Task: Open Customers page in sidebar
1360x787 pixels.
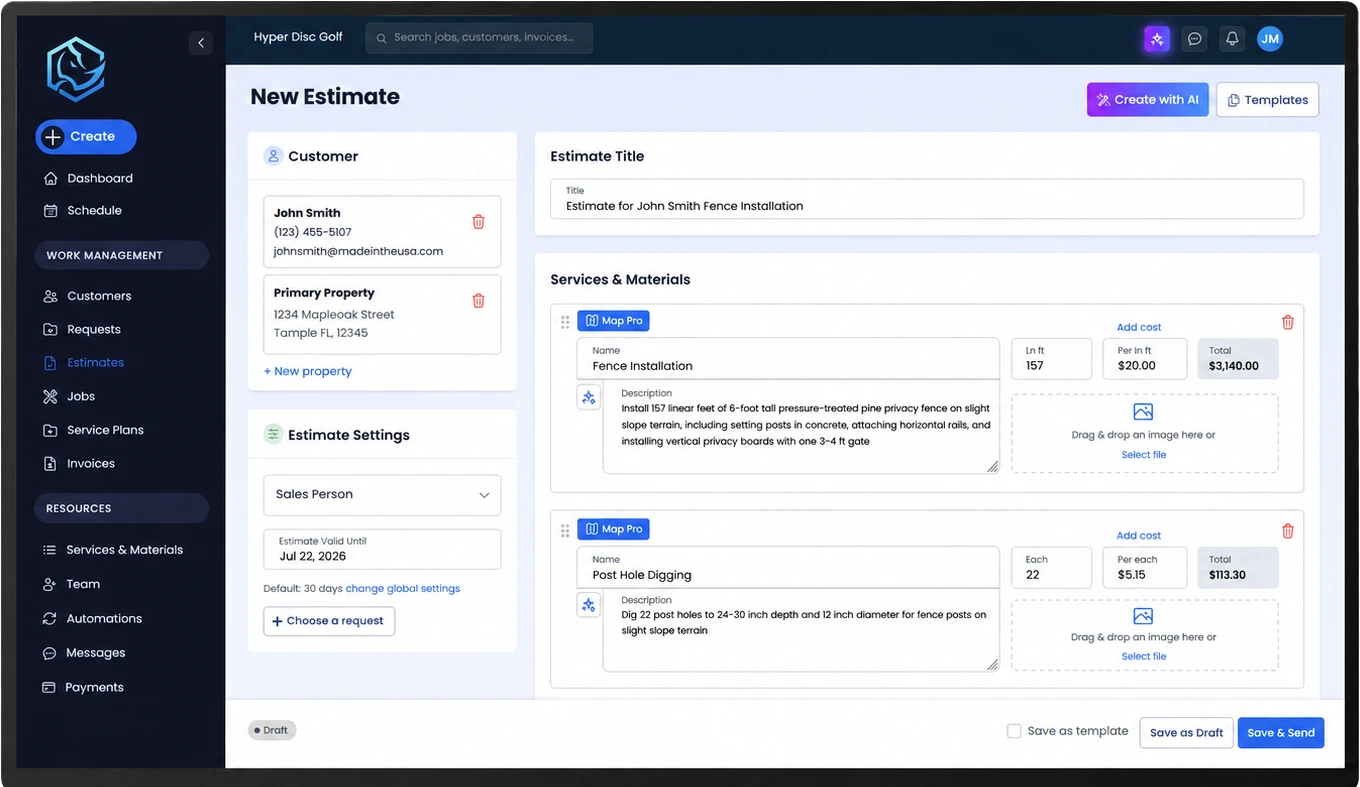Action: [x=99, y=296]
